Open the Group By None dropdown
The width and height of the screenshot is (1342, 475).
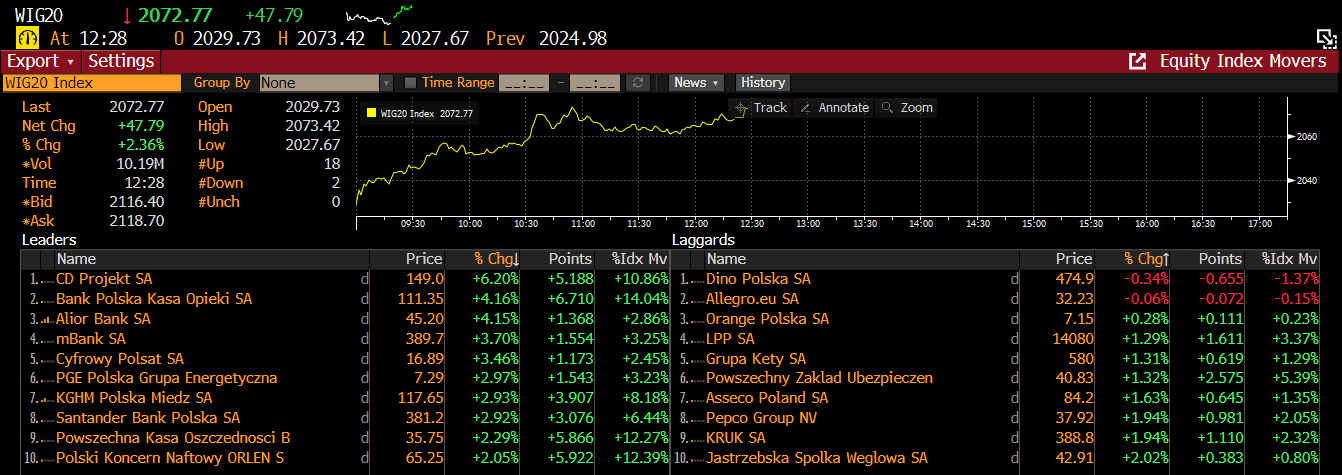coord(326,83)
